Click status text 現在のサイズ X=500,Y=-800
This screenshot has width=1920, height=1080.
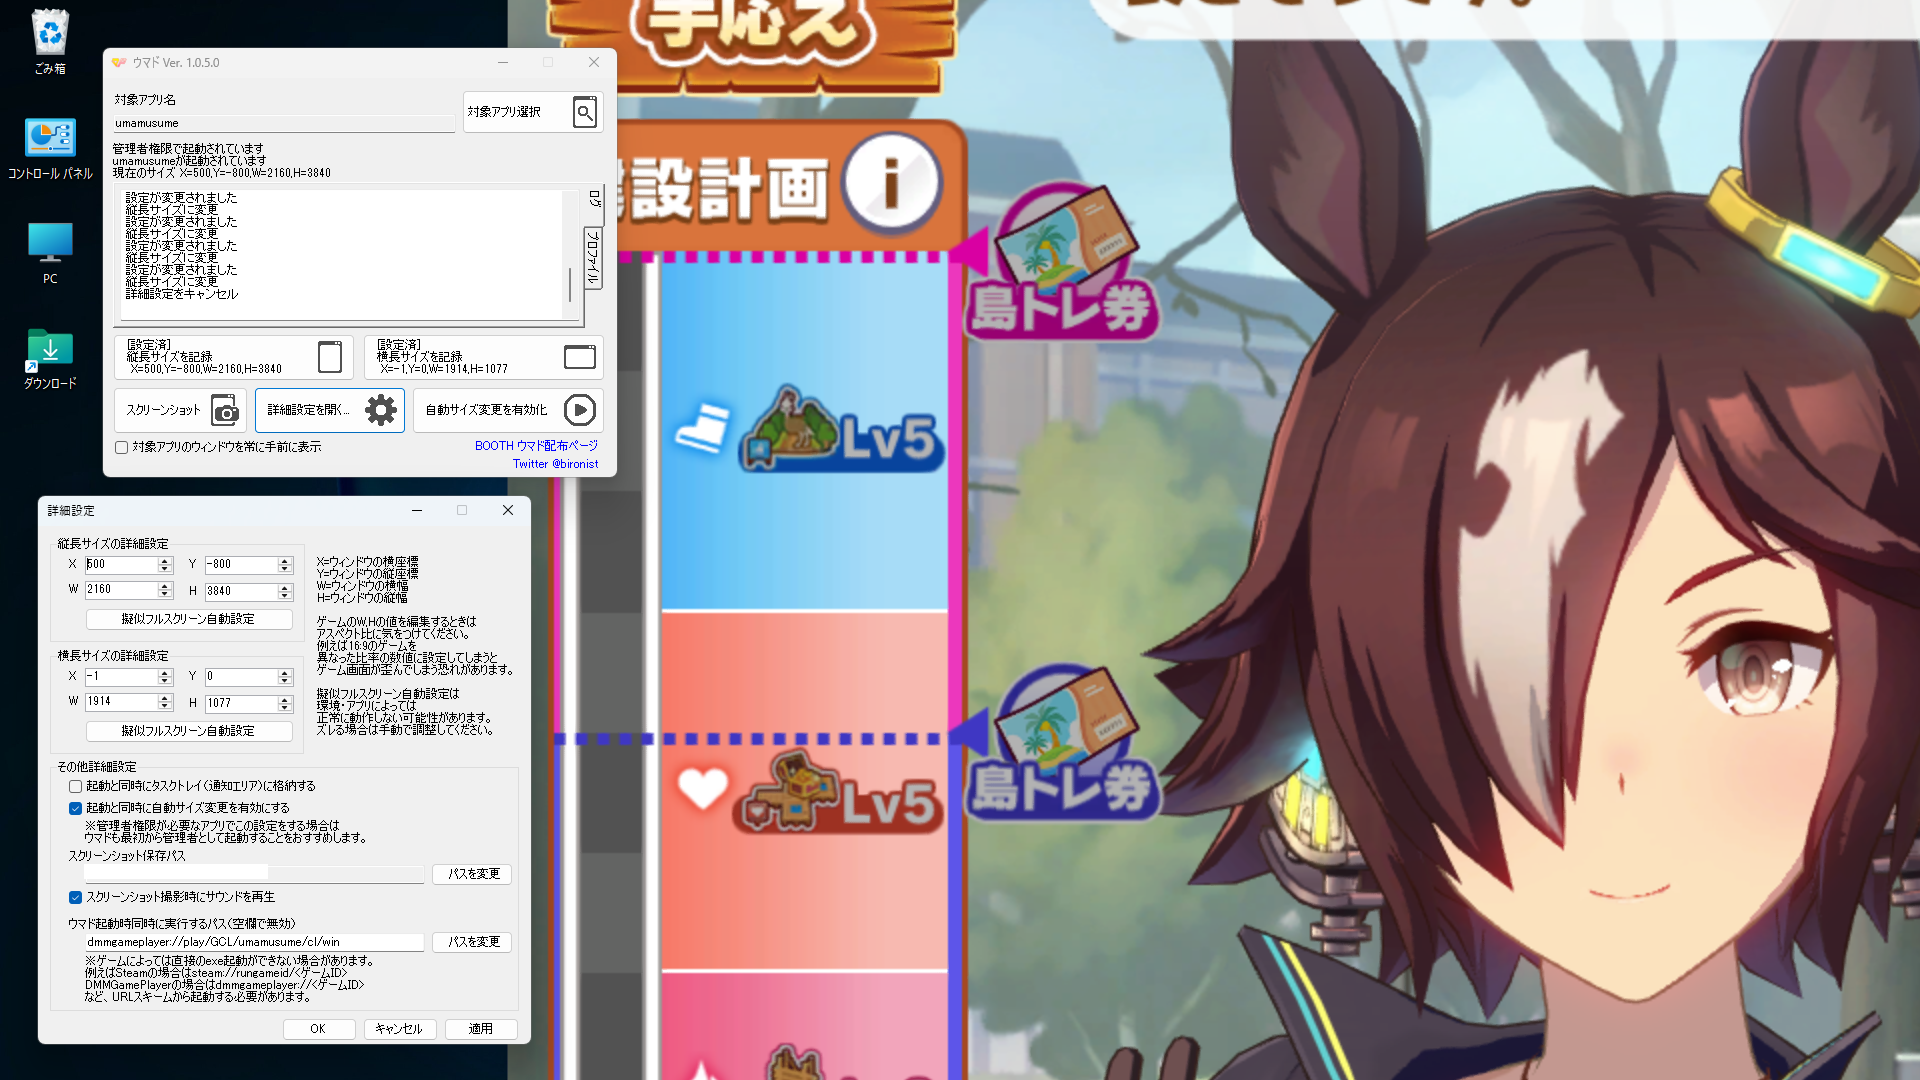(x=221, y=173)
